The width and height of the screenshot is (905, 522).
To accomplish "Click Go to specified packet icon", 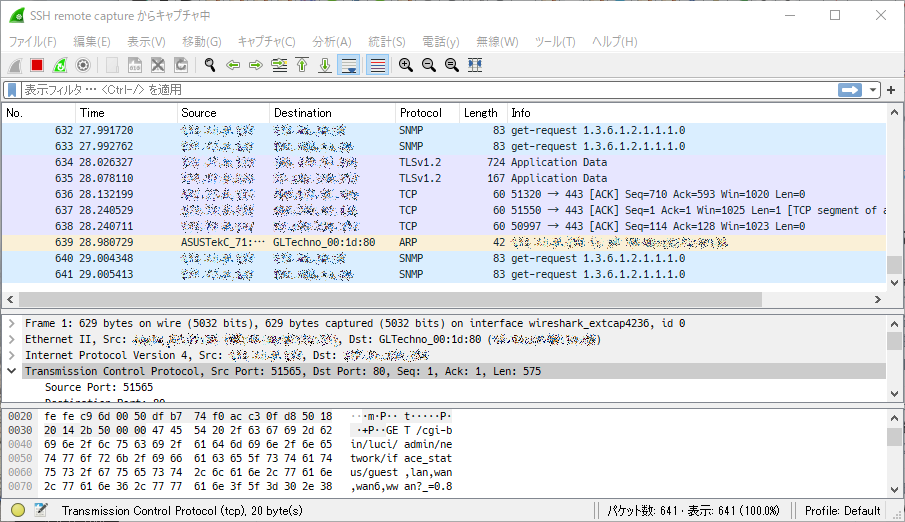I will coord(279,65).
